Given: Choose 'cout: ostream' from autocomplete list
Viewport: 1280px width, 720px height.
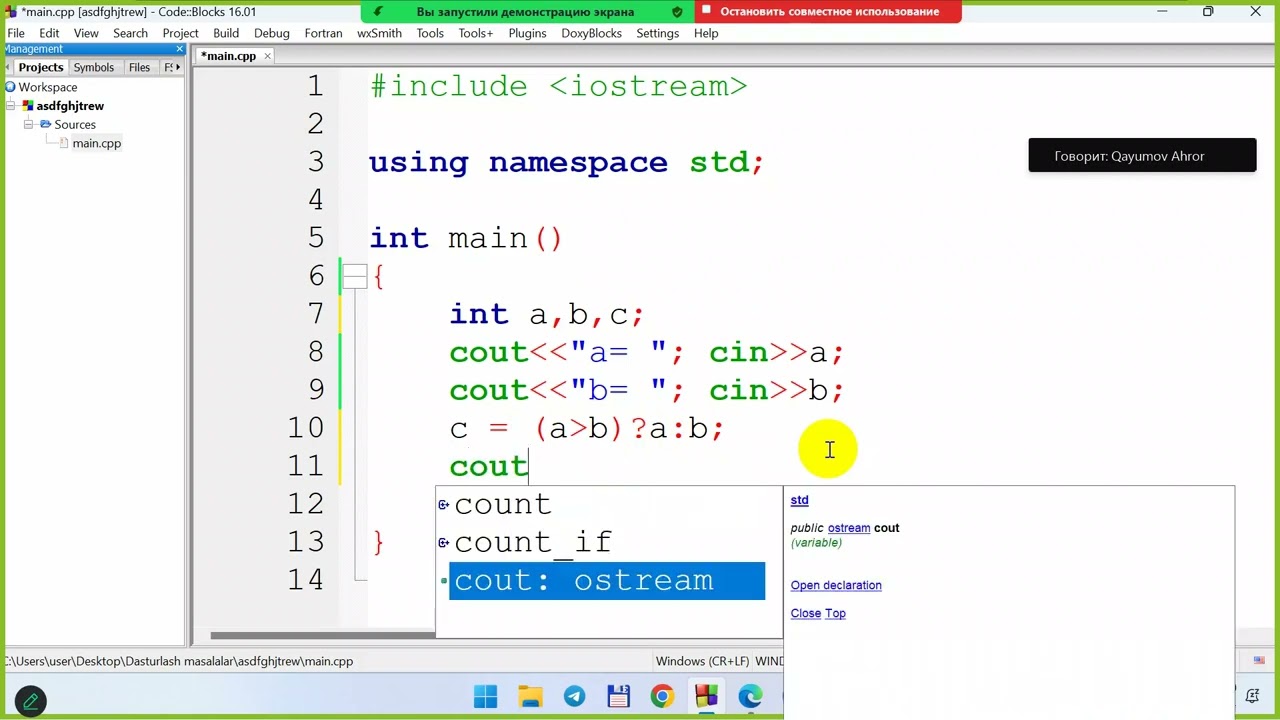Looking at the screenshot, I should tap(606, 581).
